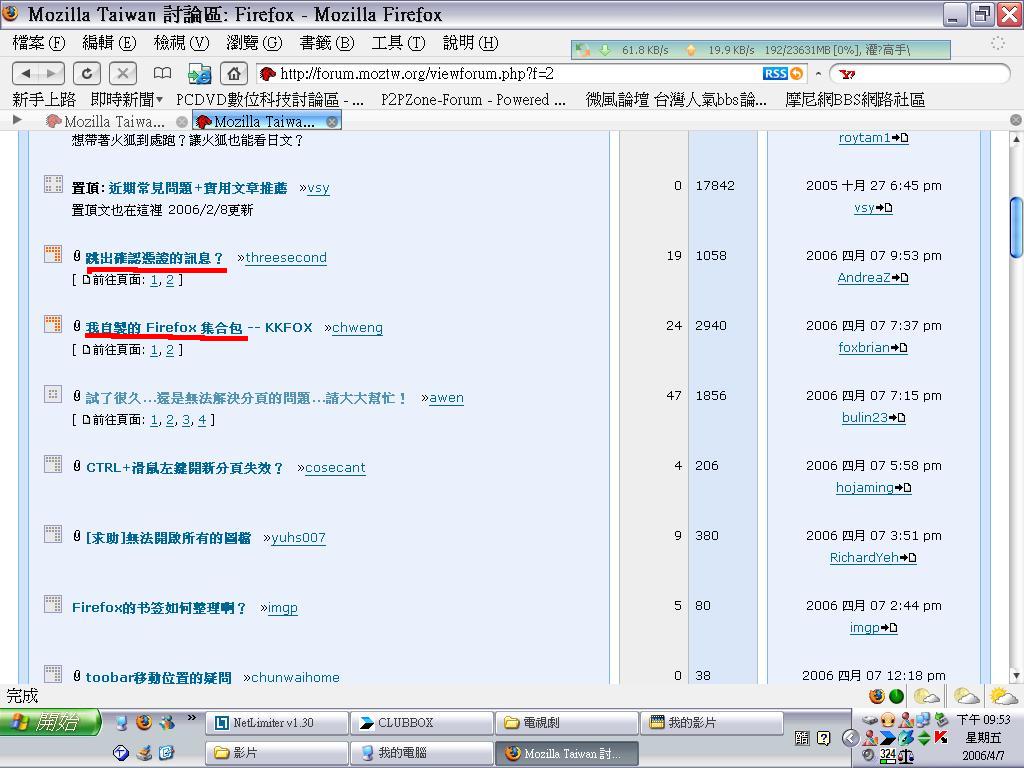The height and width of the screenshot is (768, 1024).
Task: Click the reload page toolbar button
Action: coord(87,73)
